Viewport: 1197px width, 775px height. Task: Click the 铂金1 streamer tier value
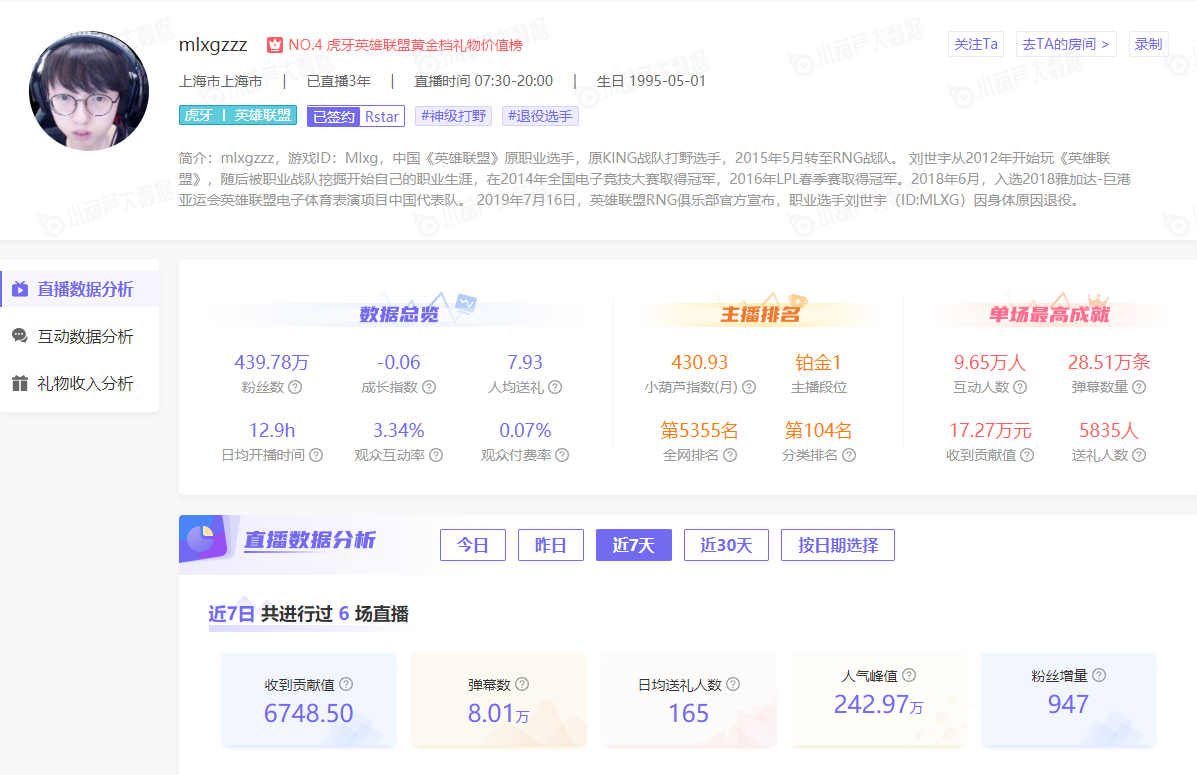click(x=818, y=363)
